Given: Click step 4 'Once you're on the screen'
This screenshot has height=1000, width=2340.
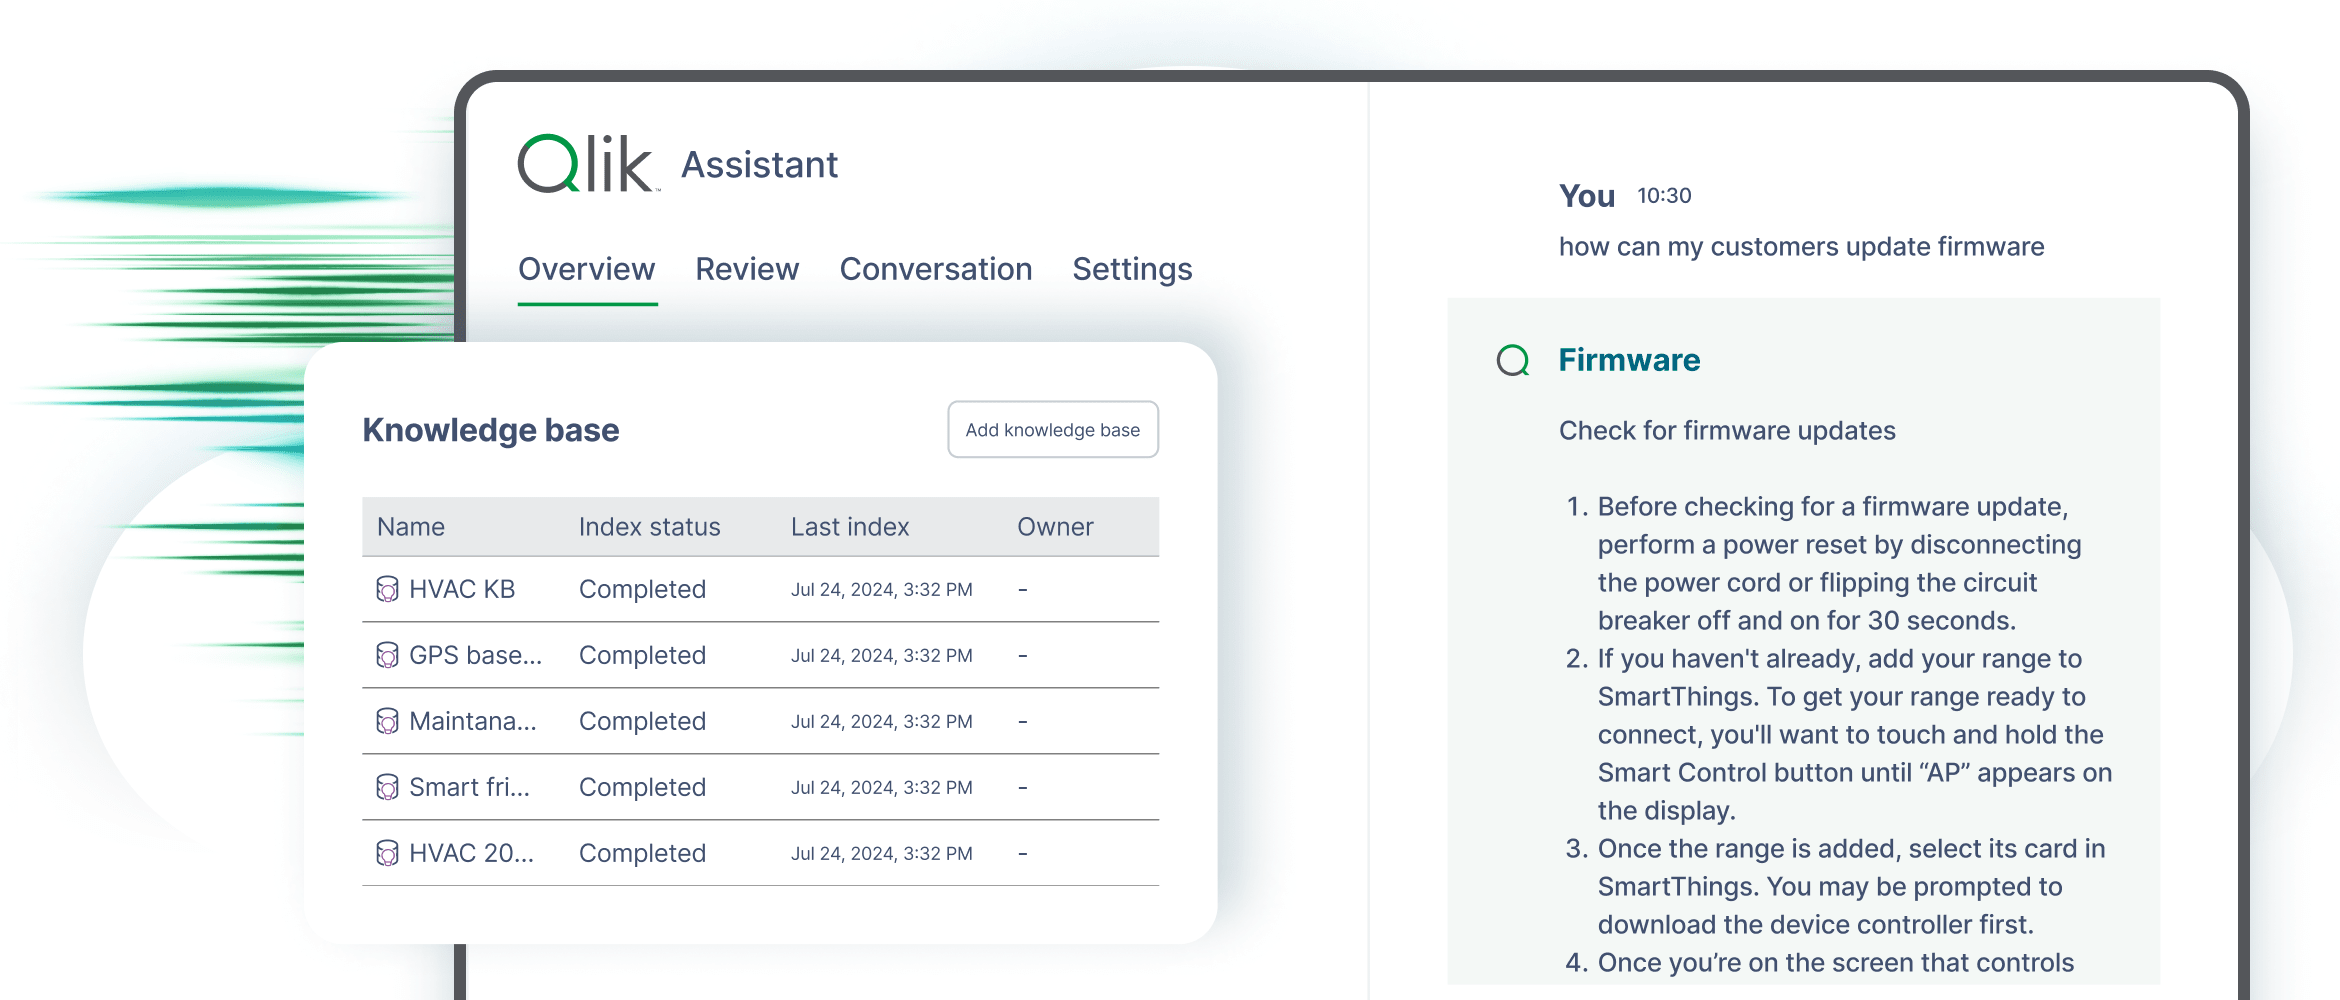Looking at the screenshot, I should (x=1820, y=963).
